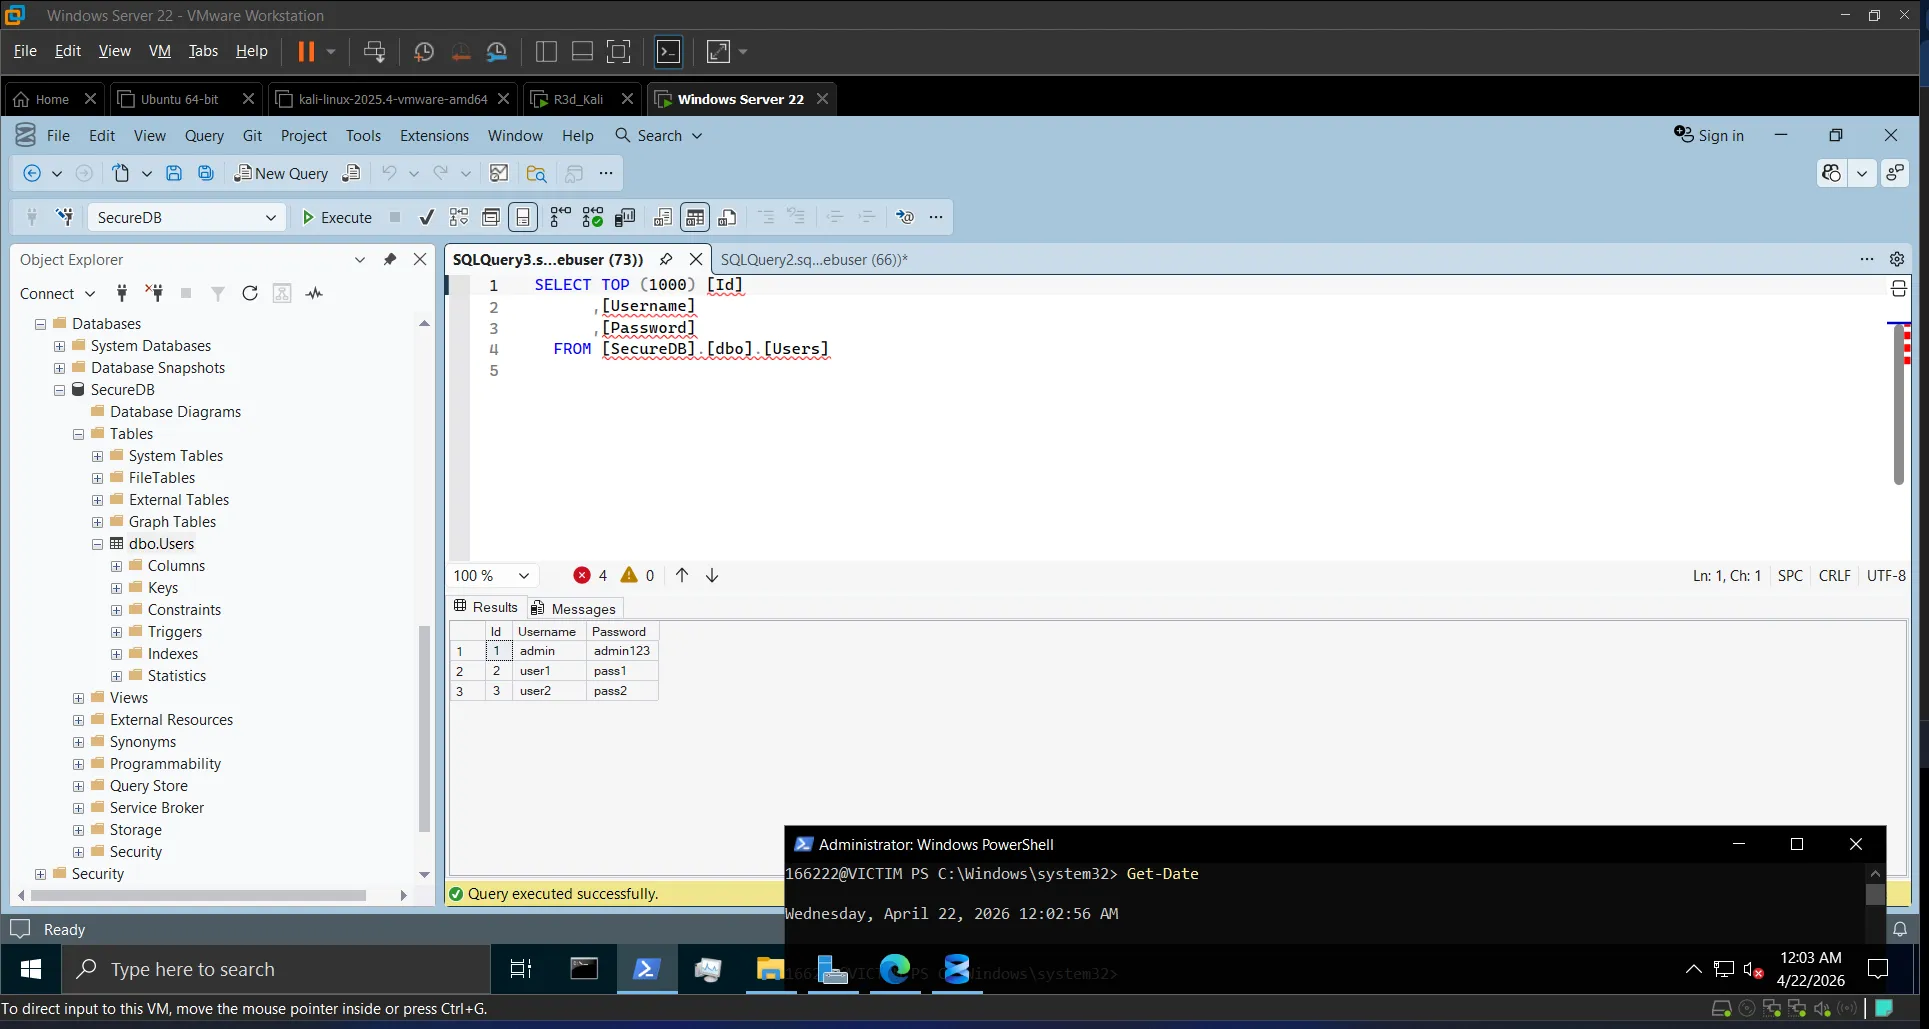The height and width of the screenshot is (1029, 1929).
Task: Click Specify Values for Template Parameters icon
Action: 905,217
